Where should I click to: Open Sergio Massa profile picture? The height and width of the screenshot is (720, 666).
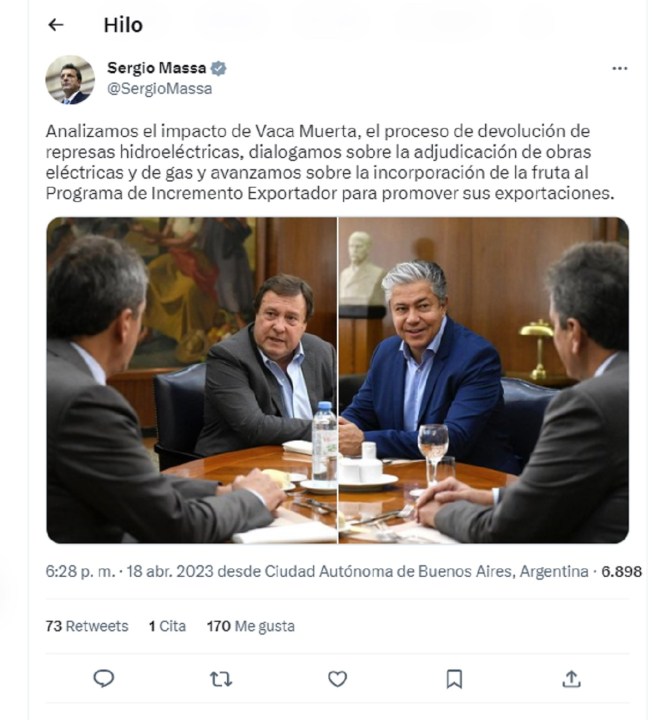(x=70, y=80)
